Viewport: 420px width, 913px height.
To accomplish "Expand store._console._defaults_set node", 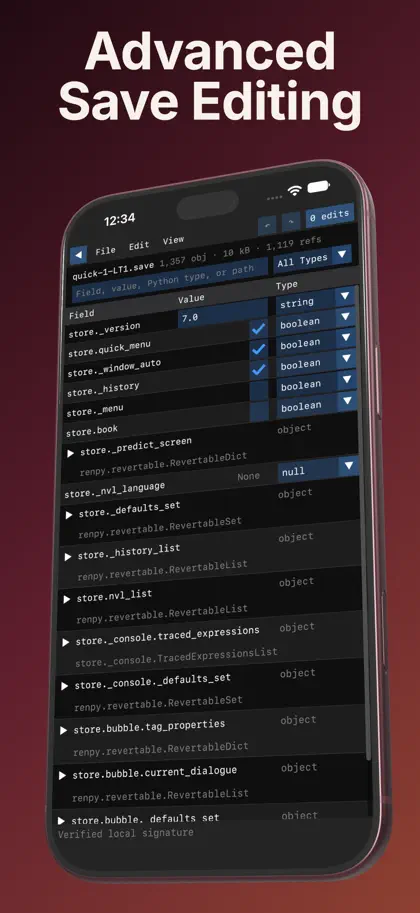I will [x=64, y=686].
